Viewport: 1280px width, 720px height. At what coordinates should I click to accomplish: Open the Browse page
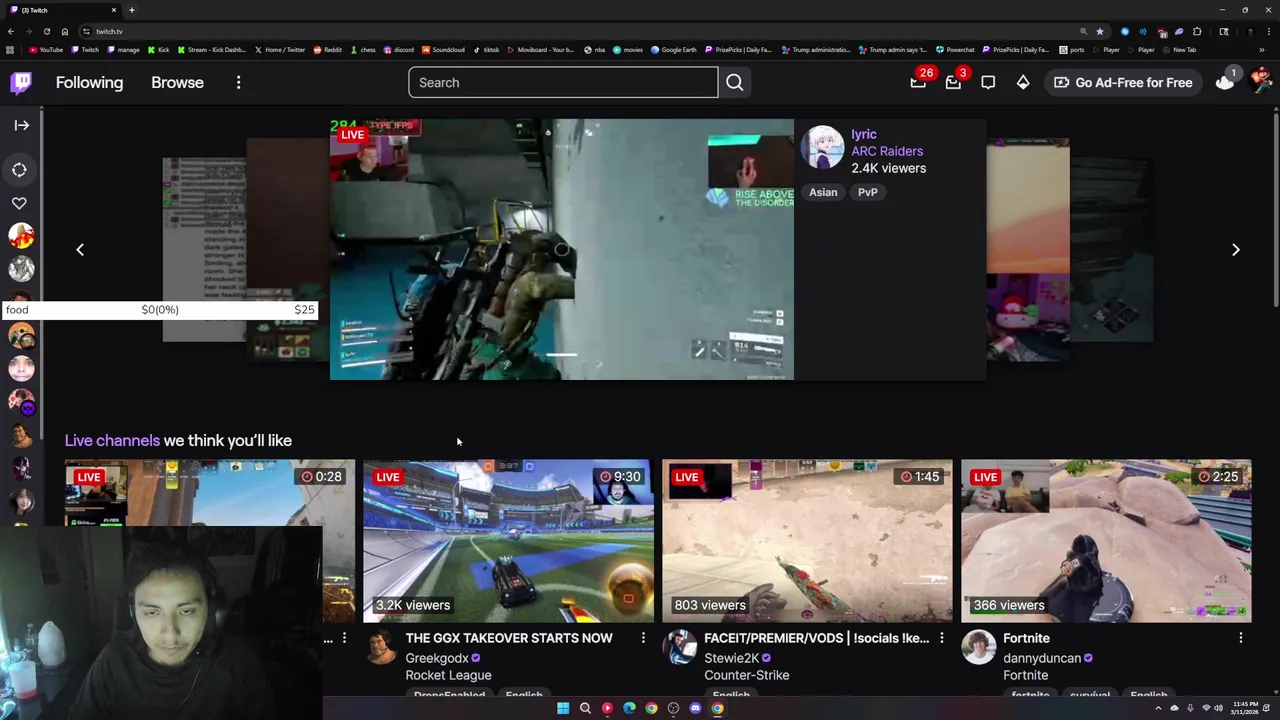[177, 83]
